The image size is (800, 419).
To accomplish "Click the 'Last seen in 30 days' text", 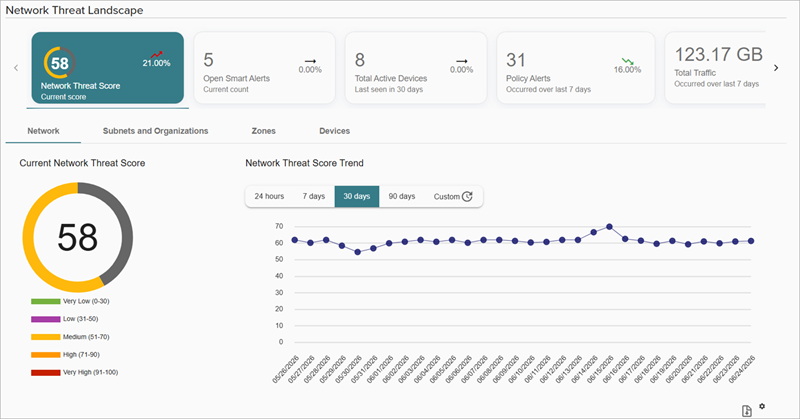I will pyautogui.click(x=389, y=89).
